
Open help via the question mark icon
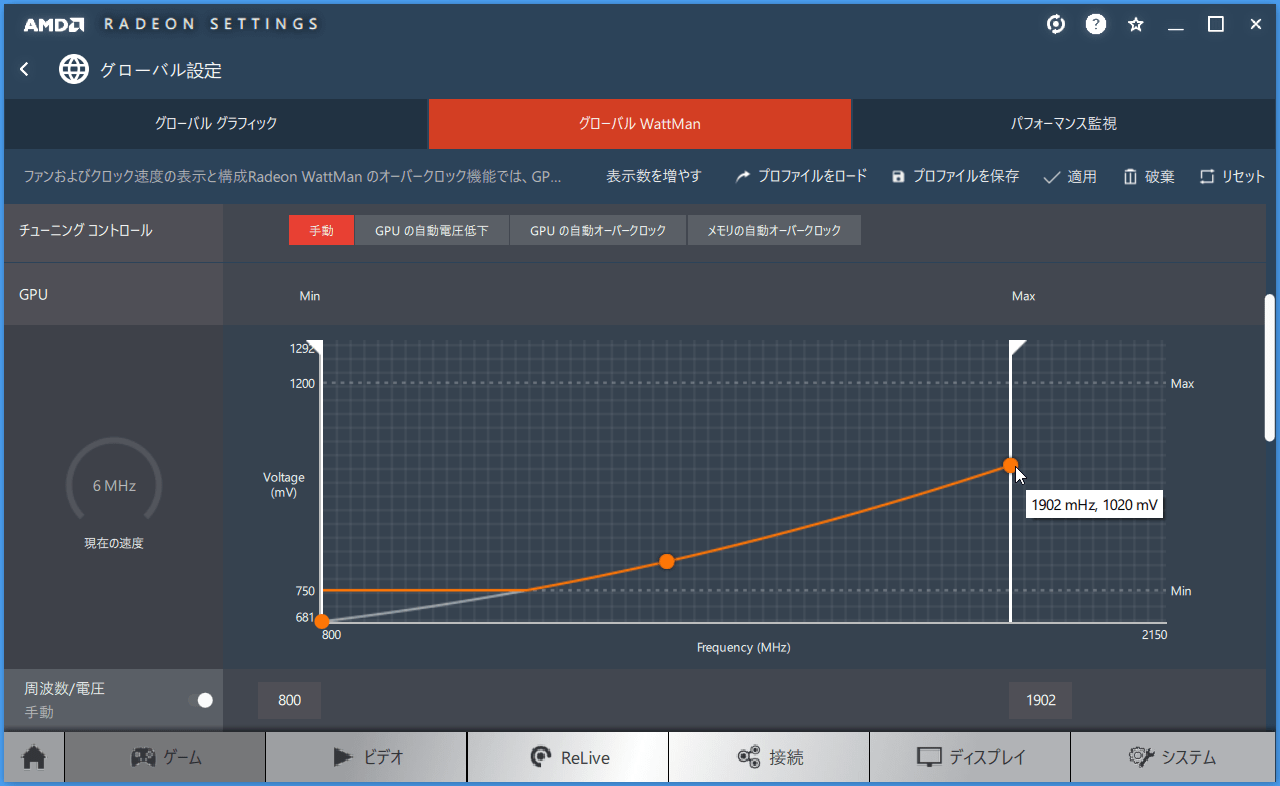pyautogui.click(x=1096, y=25)
